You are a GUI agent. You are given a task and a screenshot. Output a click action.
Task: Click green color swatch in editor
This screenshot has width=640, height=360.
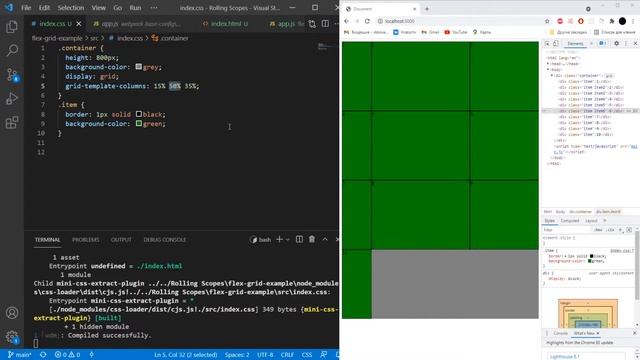[x=139, y=123]
